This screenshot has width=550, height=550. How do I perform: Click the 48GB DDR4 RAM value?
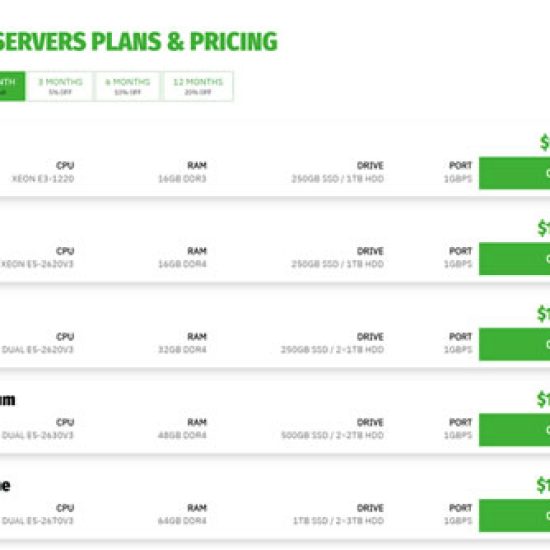point(182,435)
